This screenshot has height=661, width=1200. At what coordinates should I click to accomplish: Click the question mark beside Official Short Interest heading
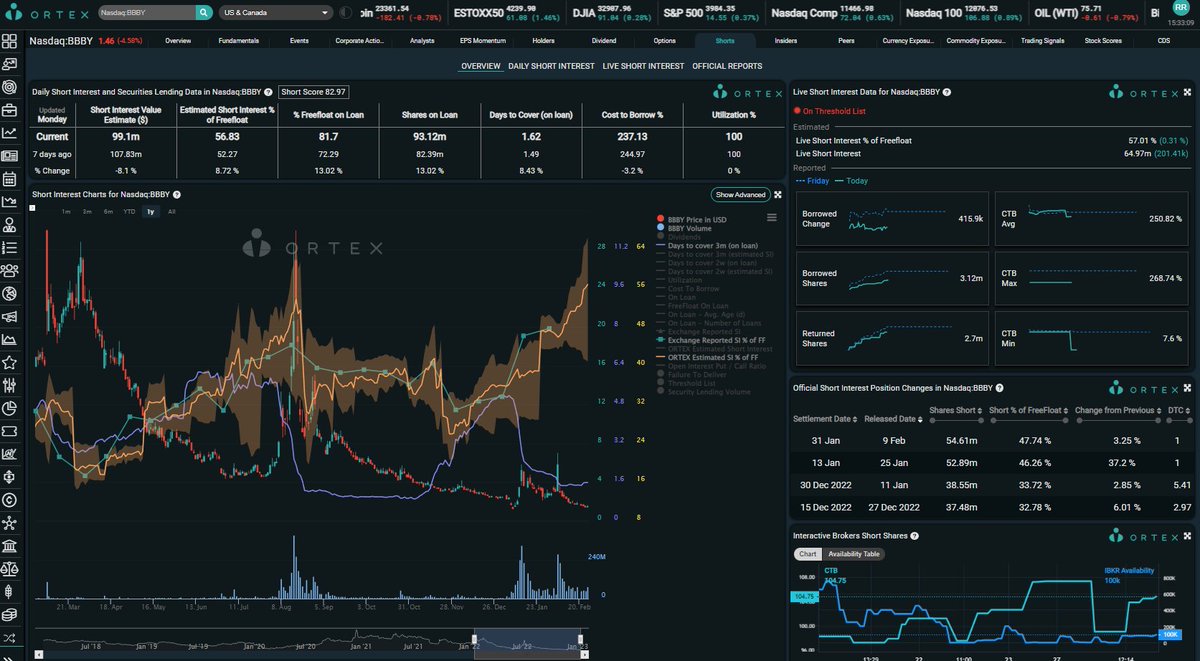[998, 388]
